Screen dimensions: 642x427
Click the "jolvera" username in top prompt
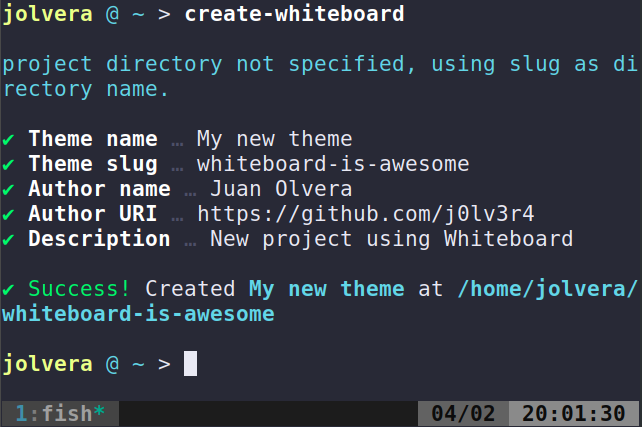click(47, 14)
